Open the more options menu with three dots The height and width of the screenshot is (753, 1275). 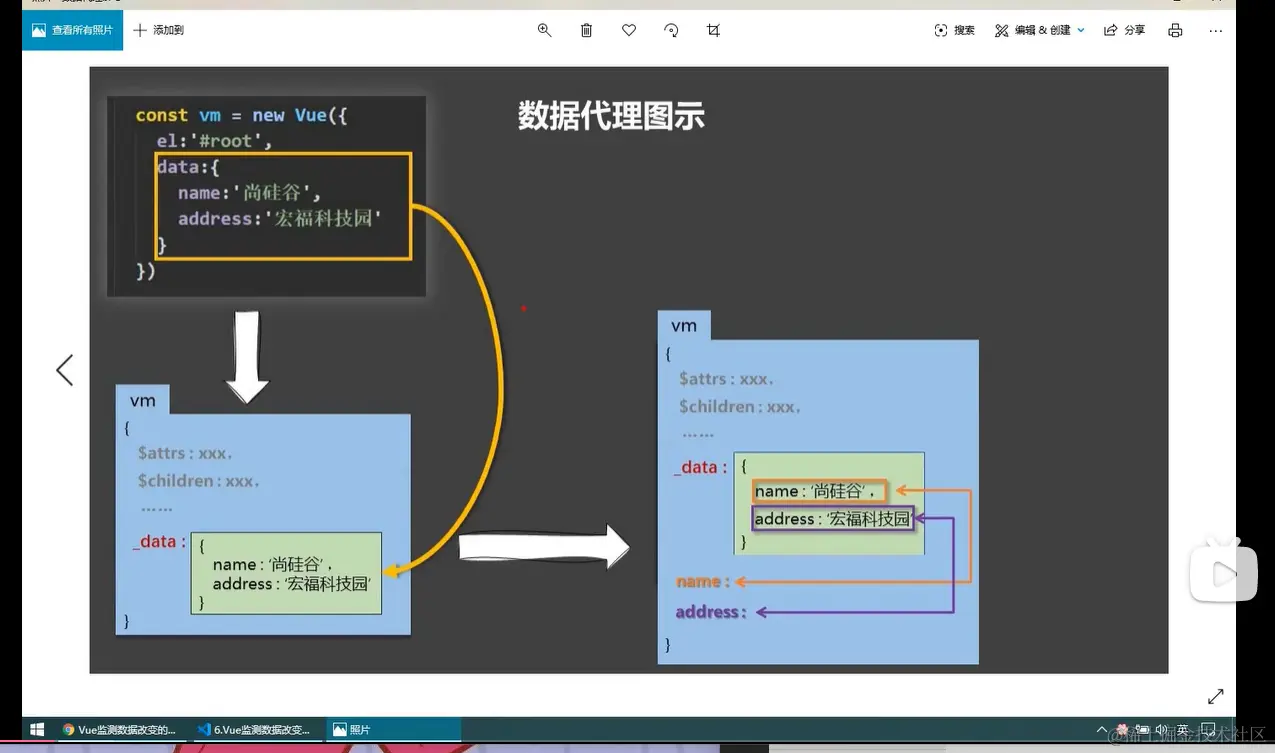click(1215, 30)
